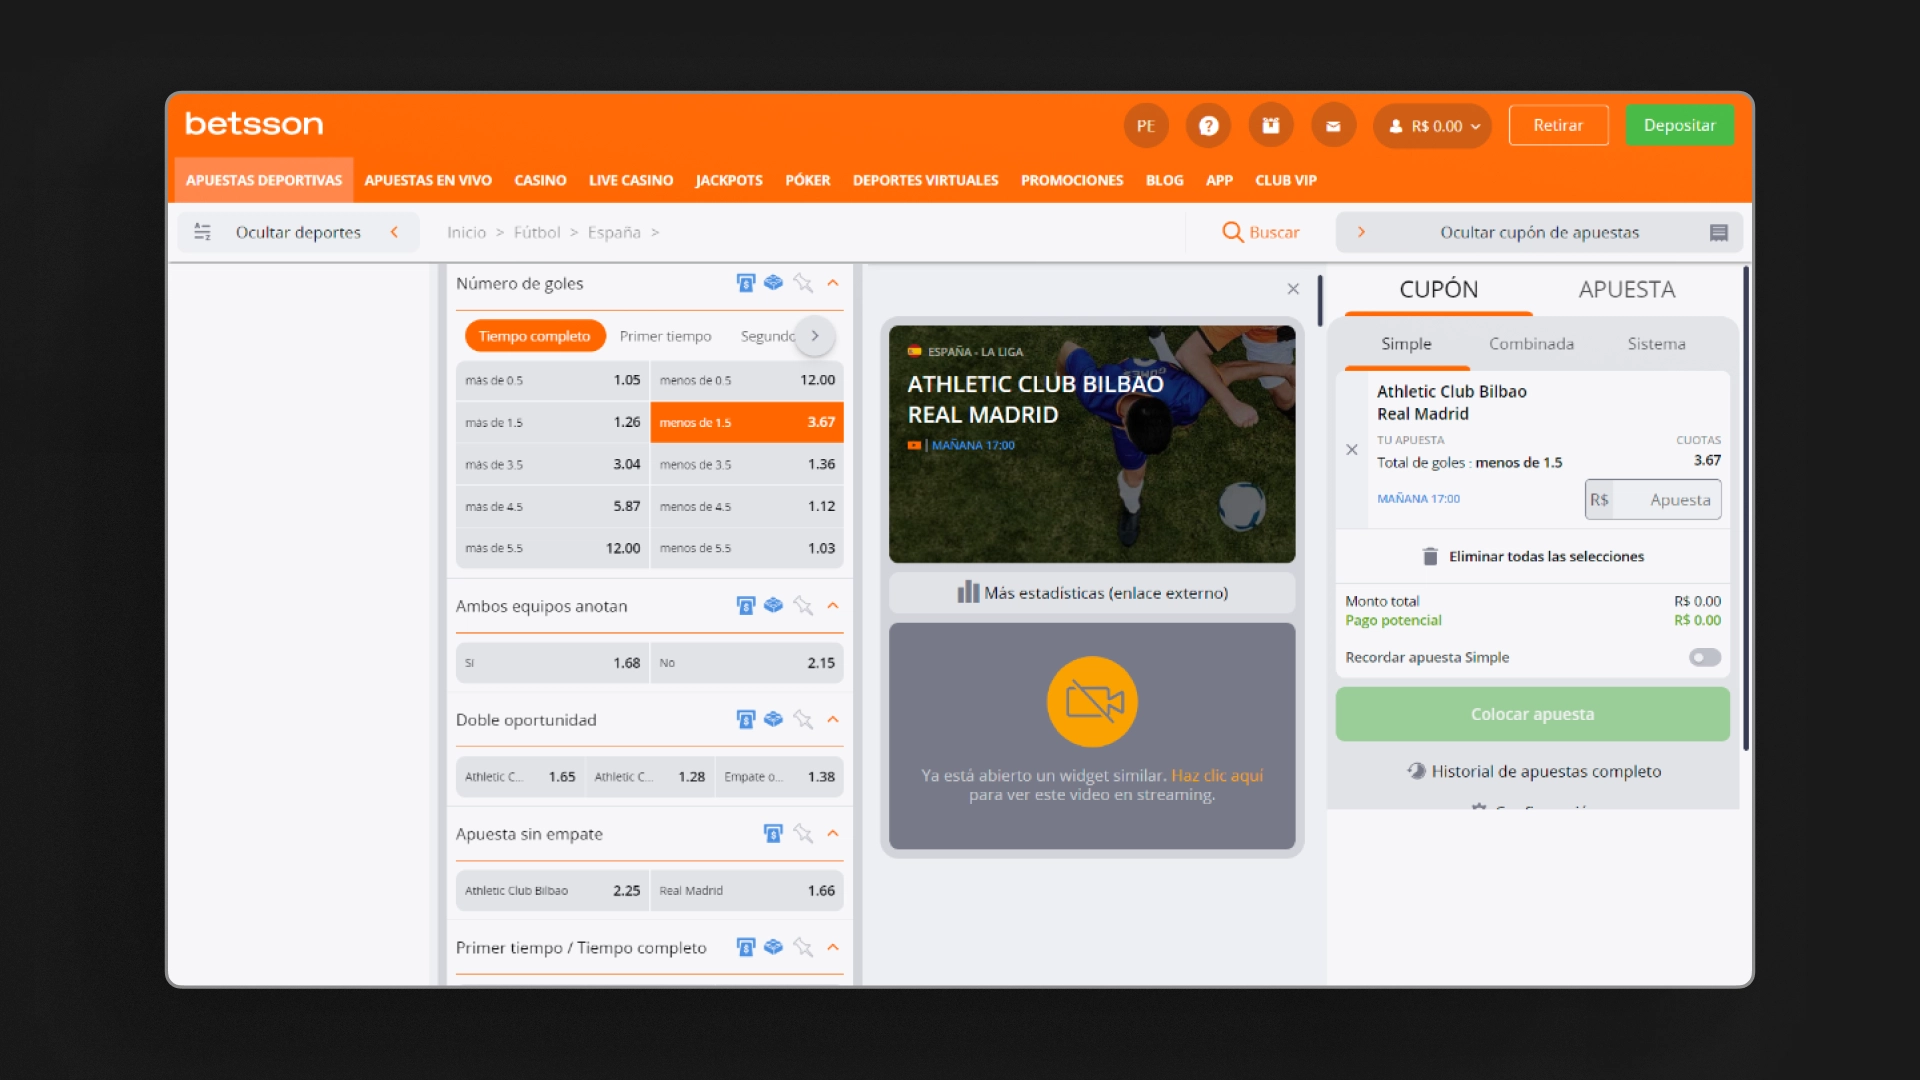This screenshot has width=1920, height=1080.
Task: Open stats icon for Número de goles
Action: (746, 283)
